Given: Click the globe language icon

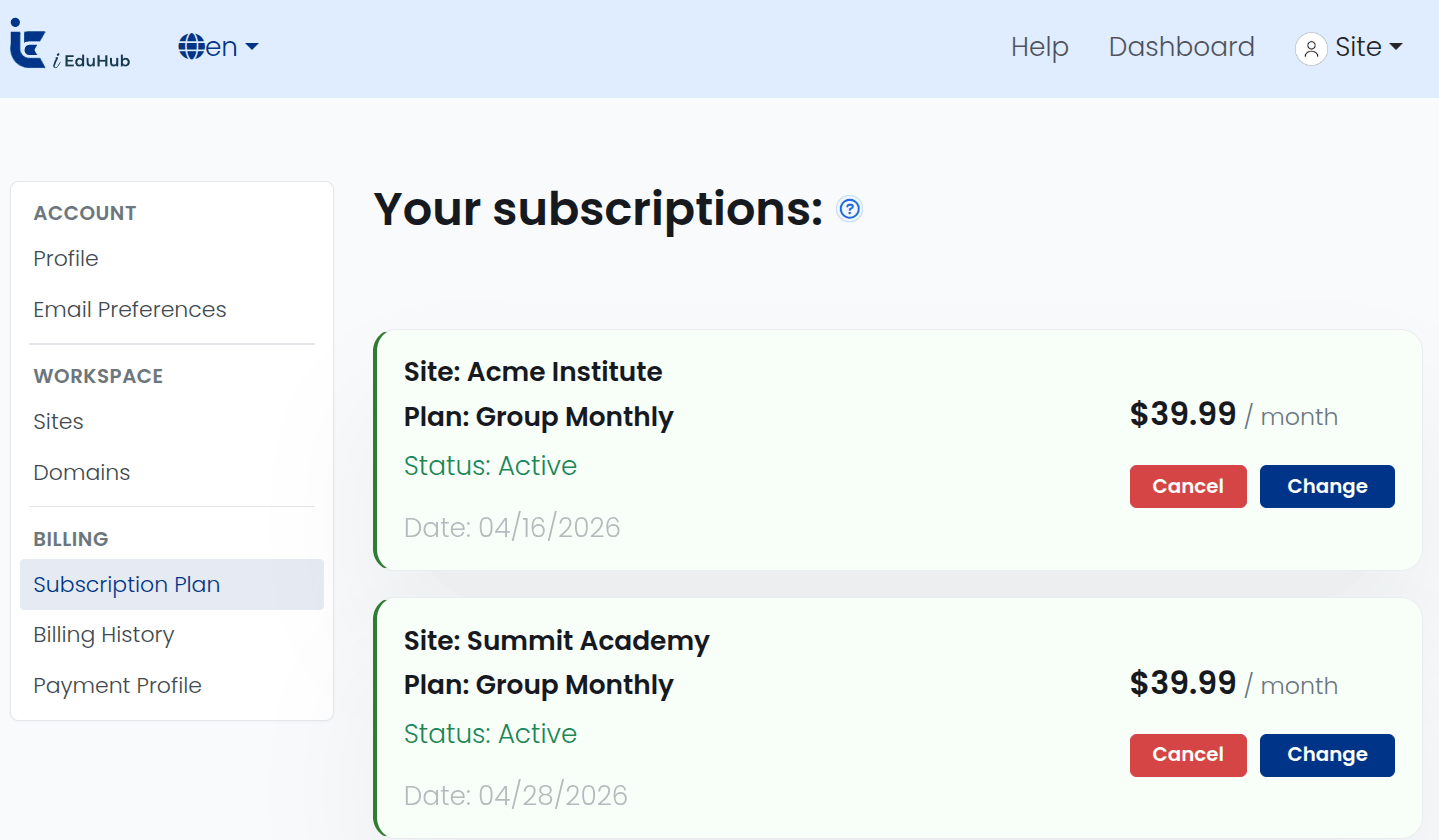Looking at the screenshot, I should 192,46.
